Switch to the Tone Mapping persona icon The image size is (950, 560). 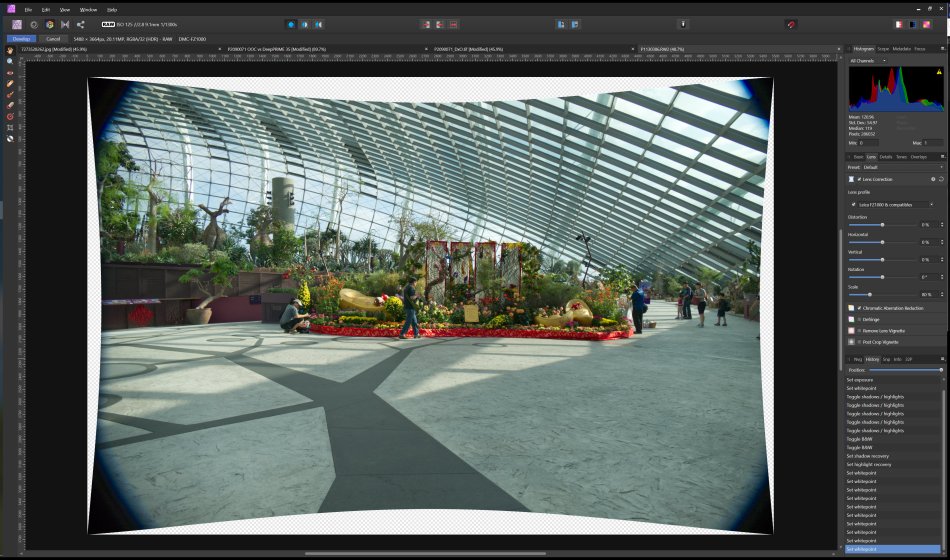(x=65, y=24)
